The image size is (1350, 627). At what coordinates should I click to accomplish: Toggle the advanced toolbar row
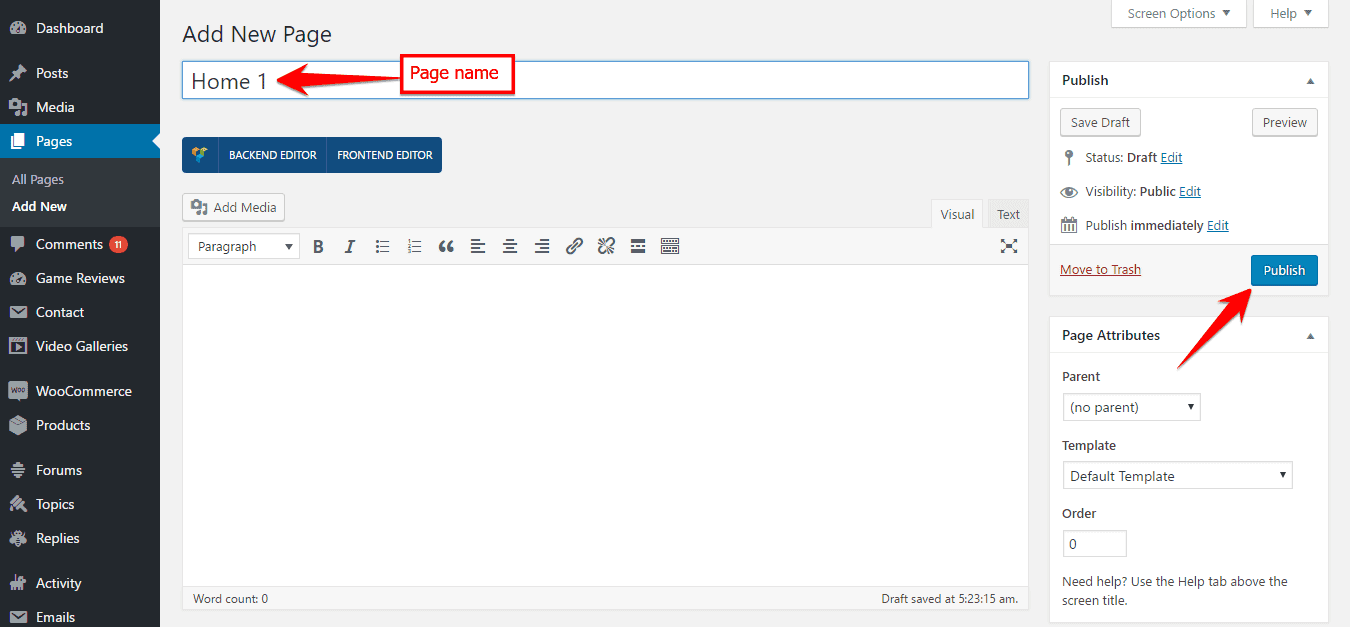coord(669,245)
